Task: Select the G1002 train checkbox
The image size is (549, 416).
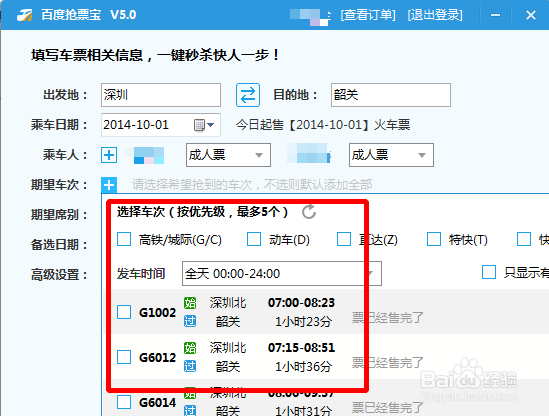Action: [124, 312]
